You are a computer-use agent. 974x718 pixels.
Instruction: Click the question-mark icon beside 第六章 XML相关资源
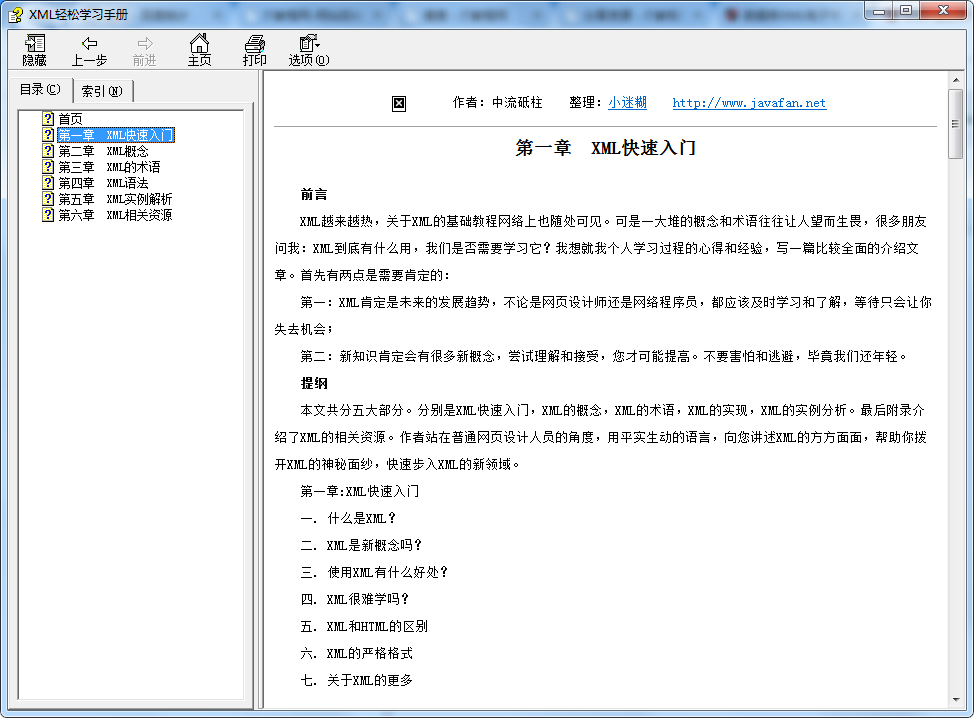click(48, 214)
